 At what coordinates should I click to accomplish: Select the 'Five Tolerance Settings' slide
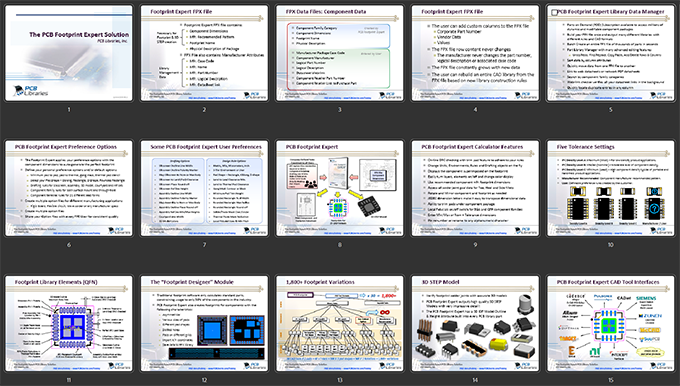click(611, 188)
